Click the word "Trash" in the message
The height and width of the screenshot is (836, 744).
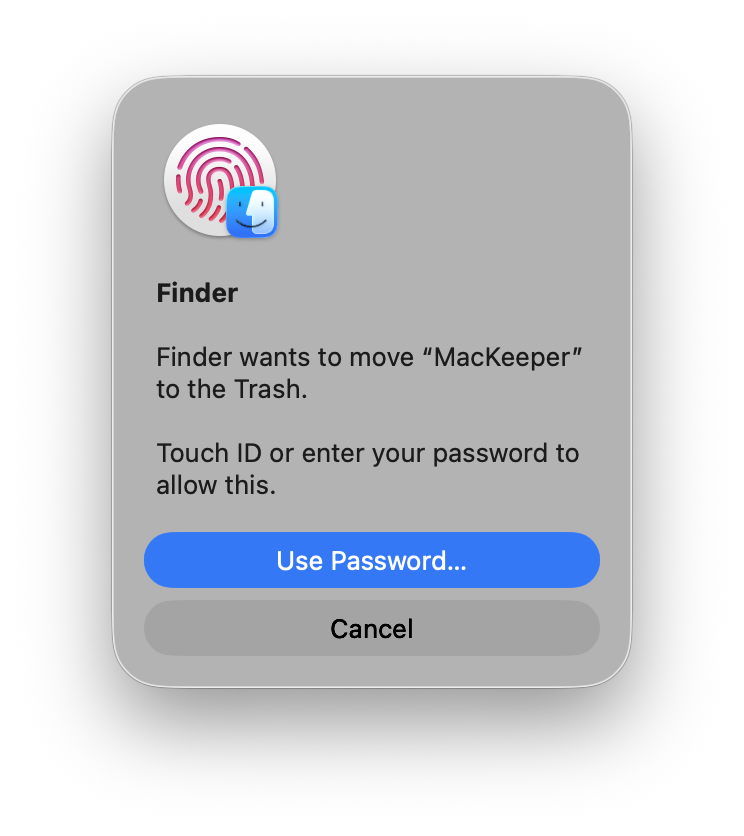267,389
